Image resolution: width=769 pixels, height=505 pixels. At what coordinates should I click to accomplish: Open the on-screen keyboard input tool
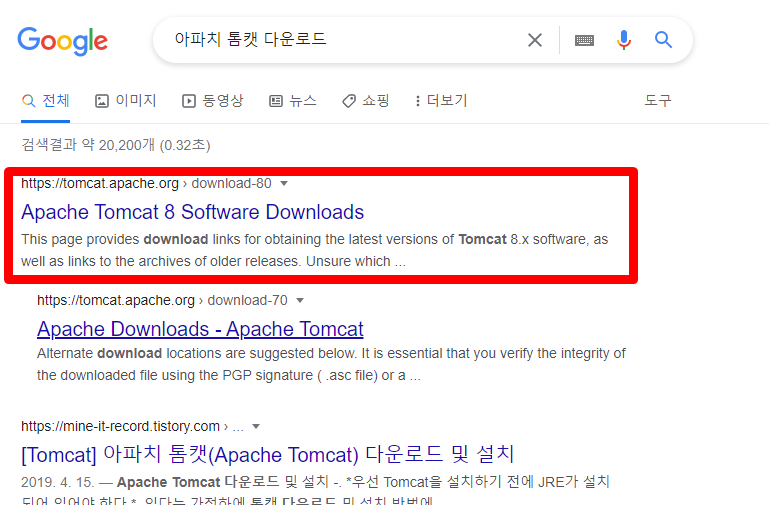(584, 40)
